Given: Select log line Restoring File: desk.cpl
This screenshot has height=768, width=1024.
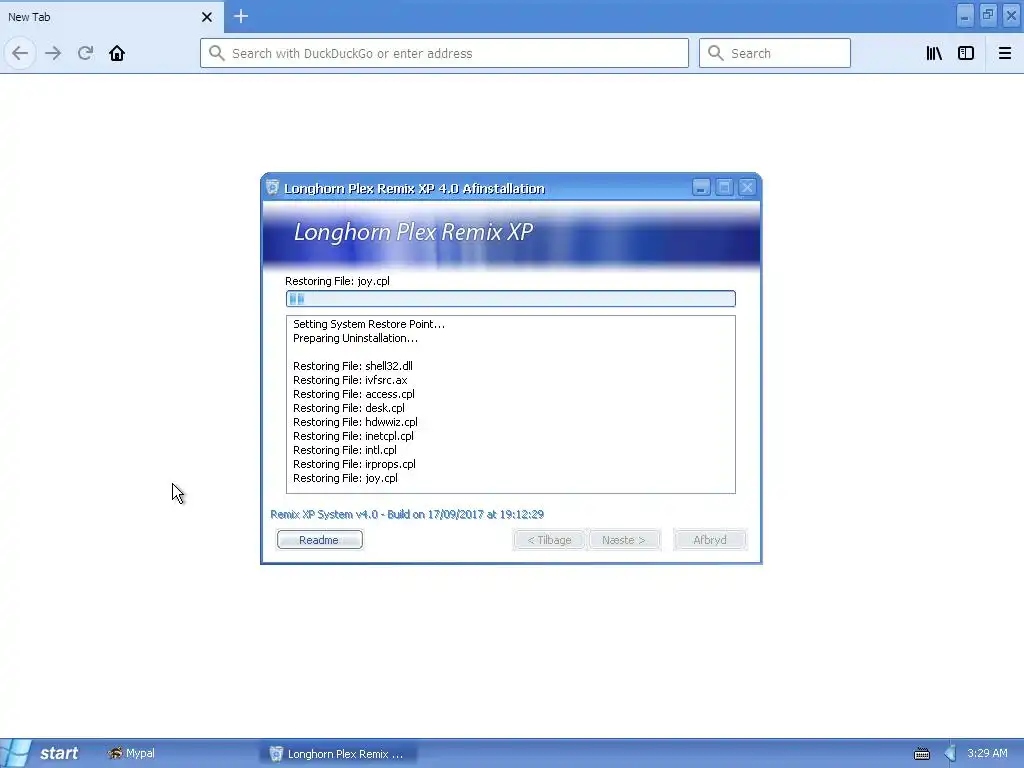Looking at the screenshot, I should [349, 408].
